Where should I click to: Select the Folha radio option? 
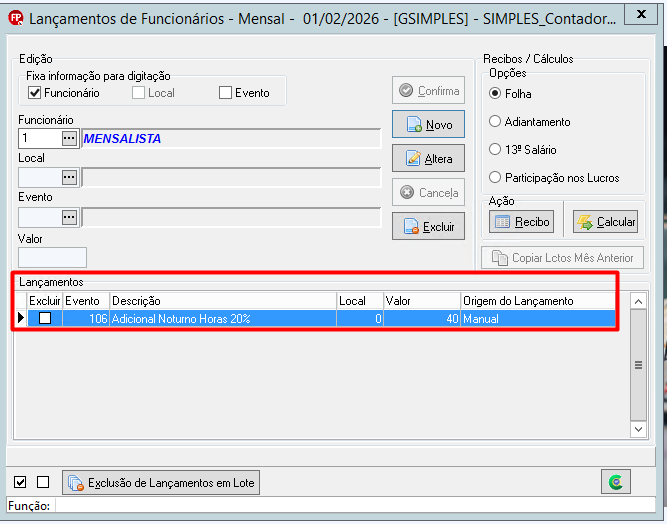[x=495, y=93]
